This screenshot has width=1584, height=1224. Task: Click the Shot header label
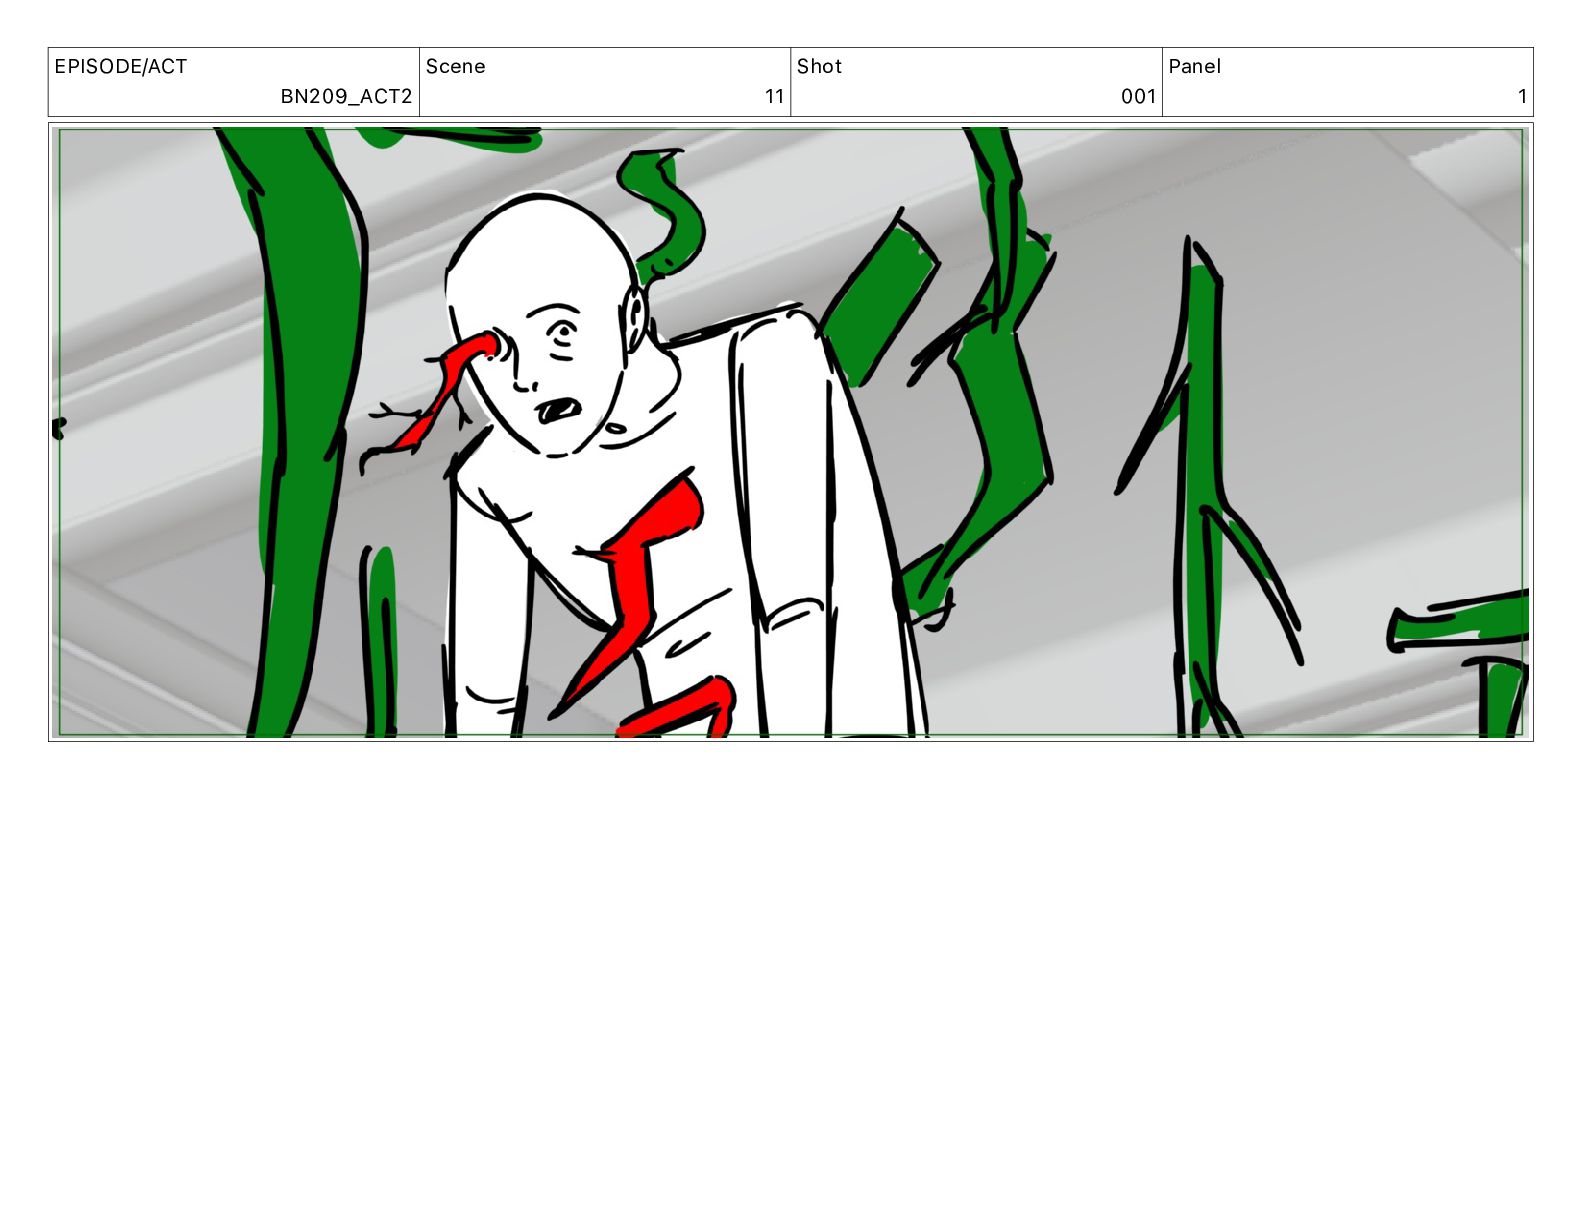point(819,67)
